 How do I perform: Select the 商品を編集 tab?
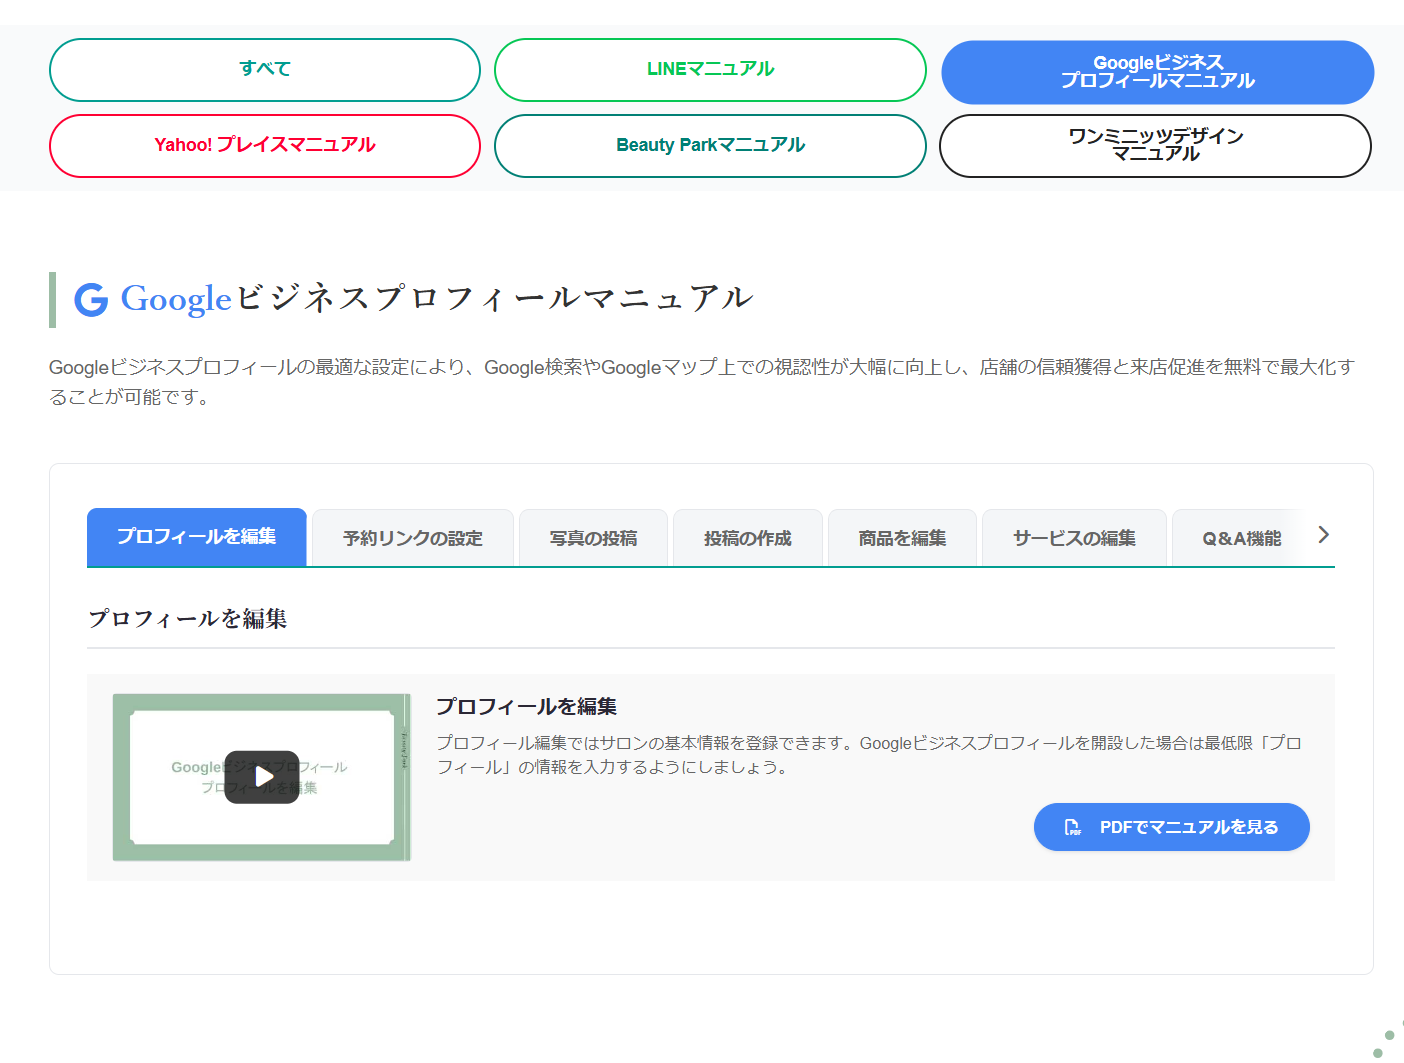click(902, 538)
